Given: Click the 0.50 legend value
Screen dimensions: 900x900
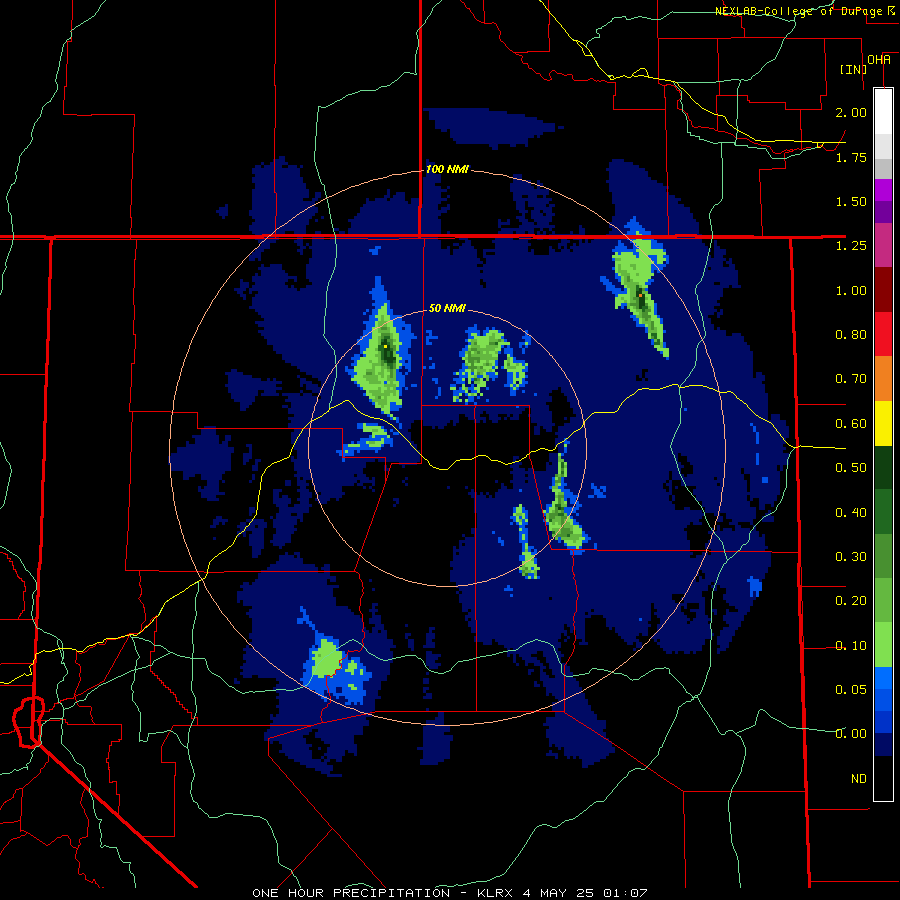Looking at the screenshot, I should click(x=851, y=468).
